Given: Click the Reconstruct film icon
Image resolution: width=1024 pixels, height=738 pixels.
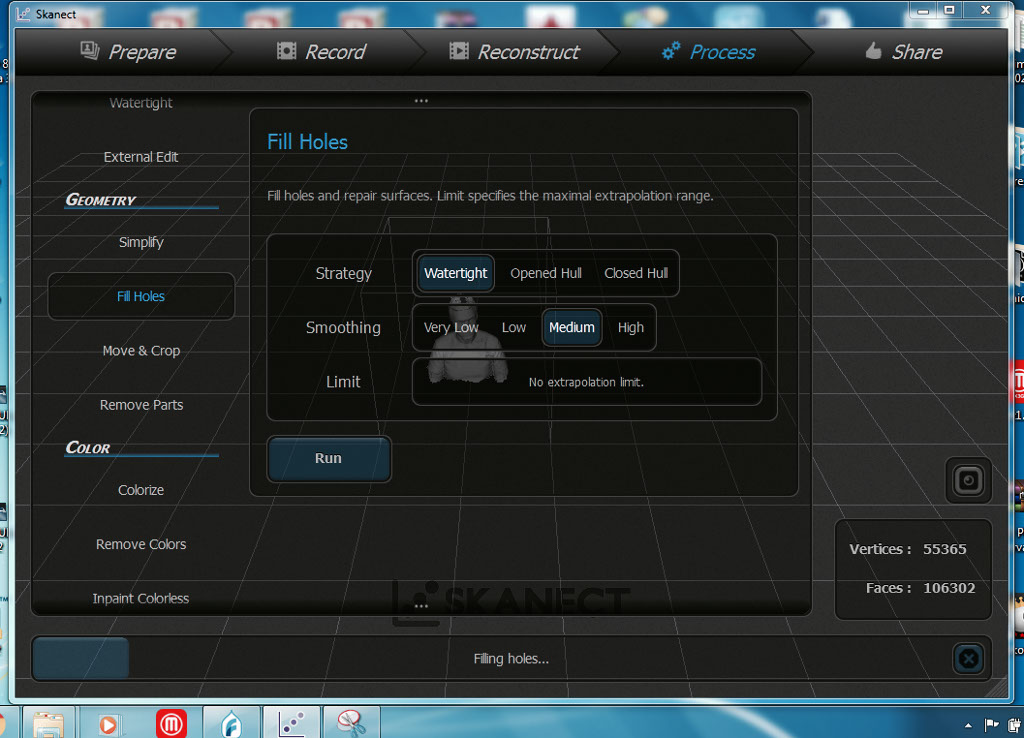Looking at the screenshot, I should 459,50.
